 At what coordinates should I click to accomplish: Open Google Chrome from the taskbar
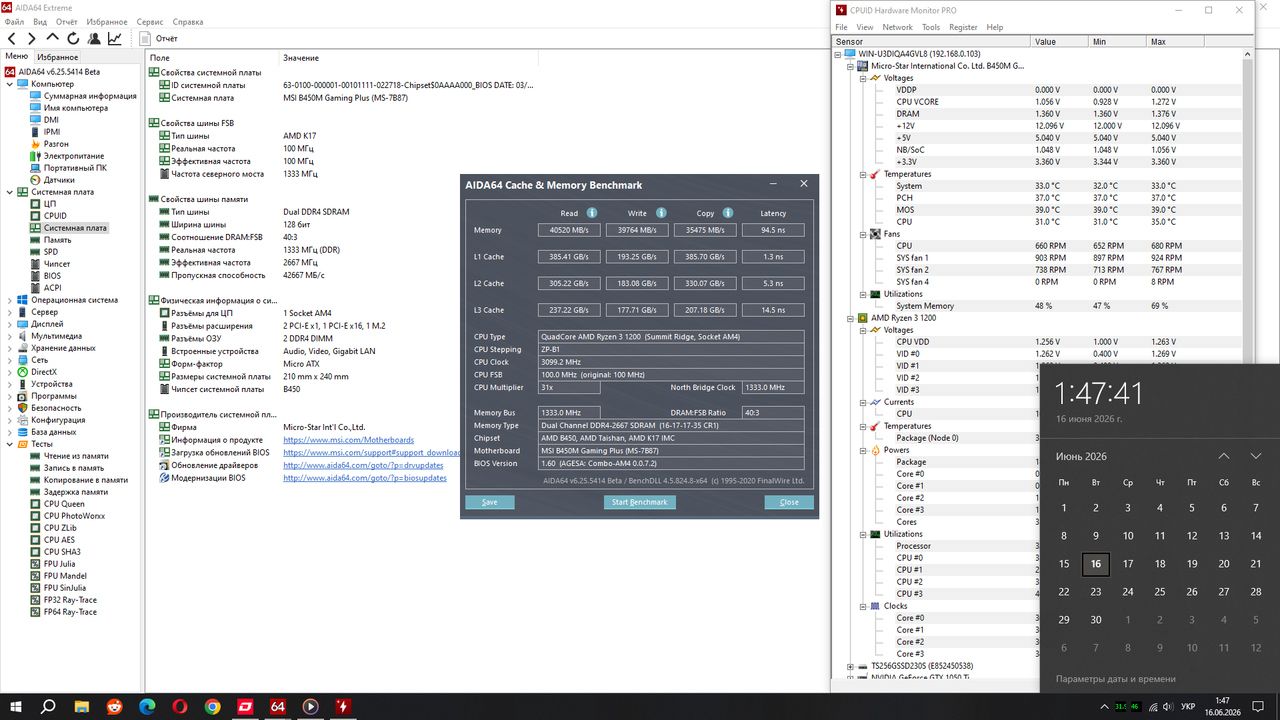coord(213,706)
